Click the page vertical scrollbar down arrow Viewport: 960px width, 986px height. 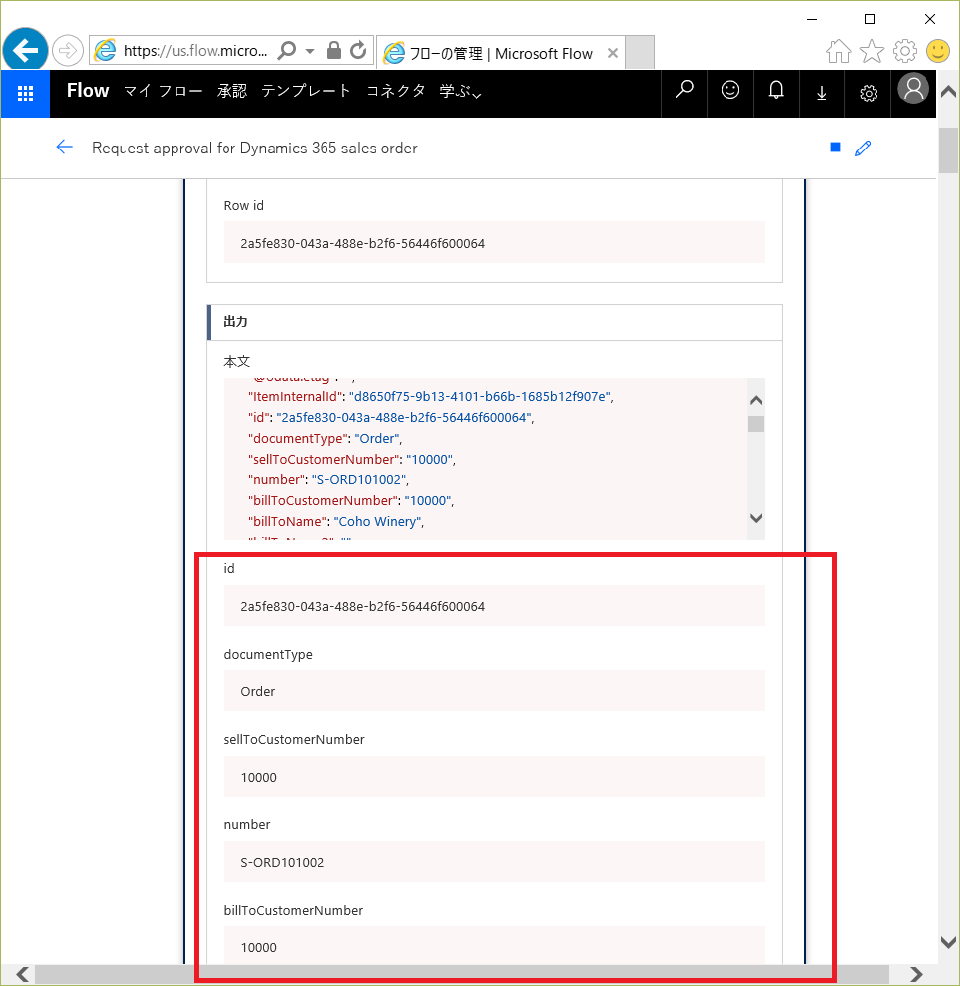tap(948, 941)
